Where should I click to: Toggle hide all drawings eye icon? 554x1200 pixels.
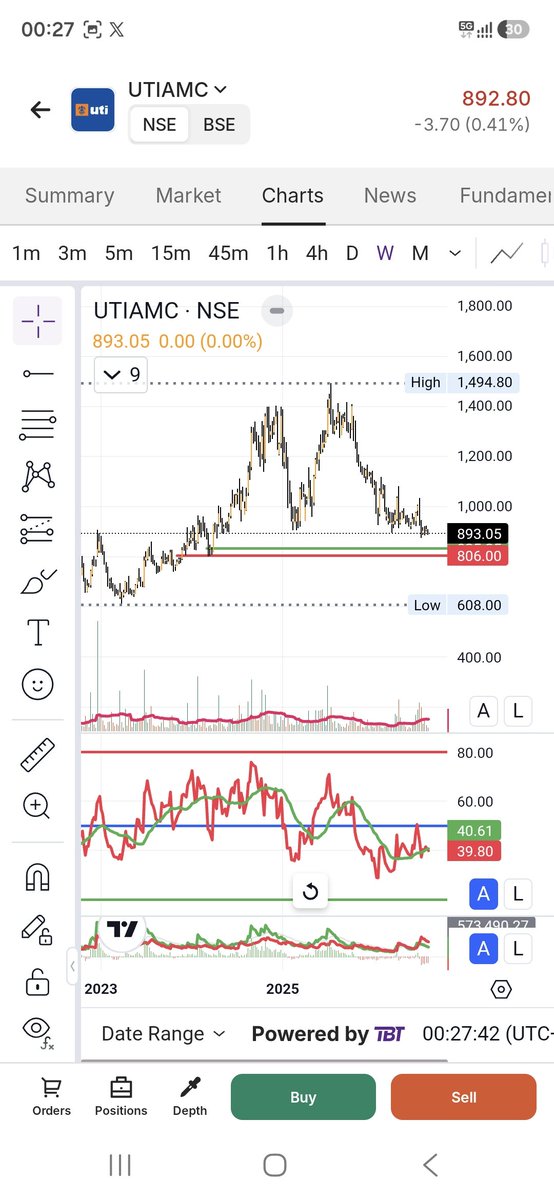pyautogui.click(x=38, y=1031)
